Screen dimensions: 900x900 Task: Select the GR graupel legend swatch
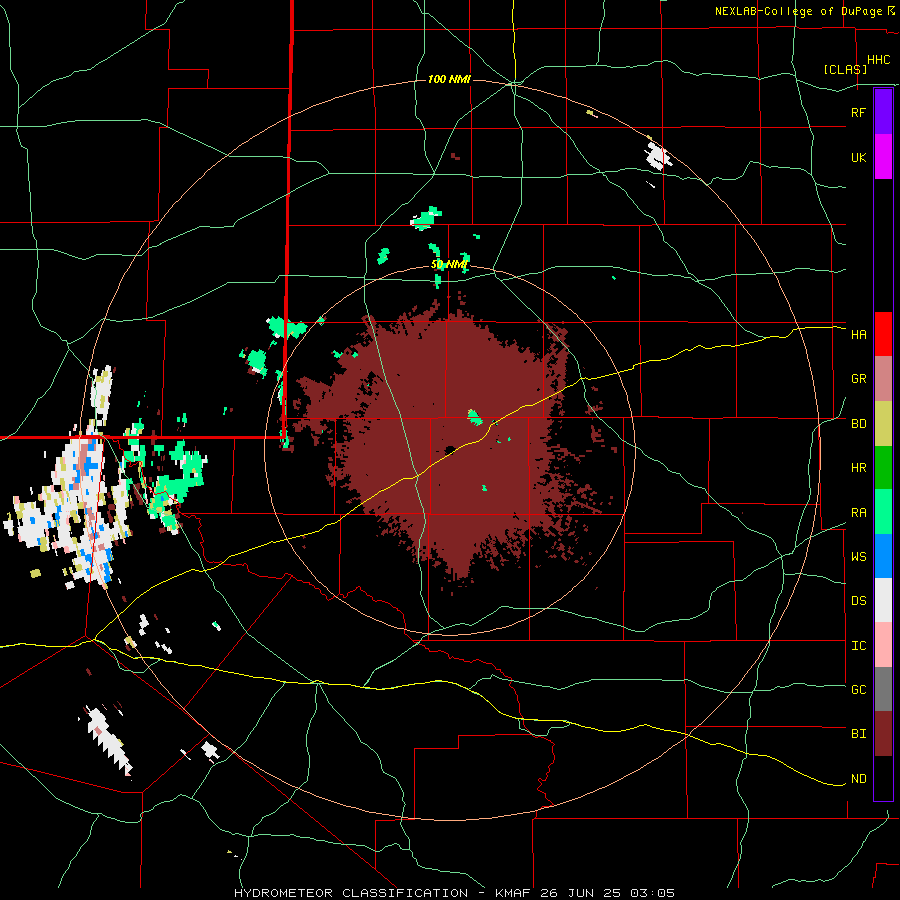coord(883,379)
